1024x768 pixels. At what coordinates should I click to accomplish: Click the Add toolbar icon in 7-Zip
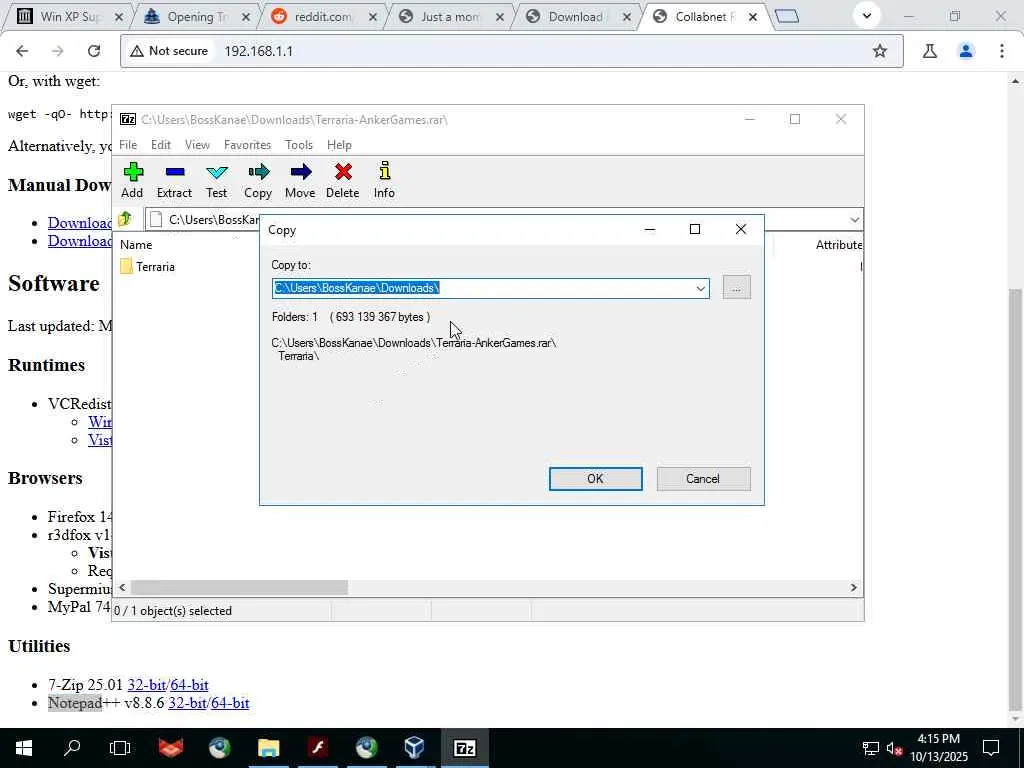click(x=133, y=180)
